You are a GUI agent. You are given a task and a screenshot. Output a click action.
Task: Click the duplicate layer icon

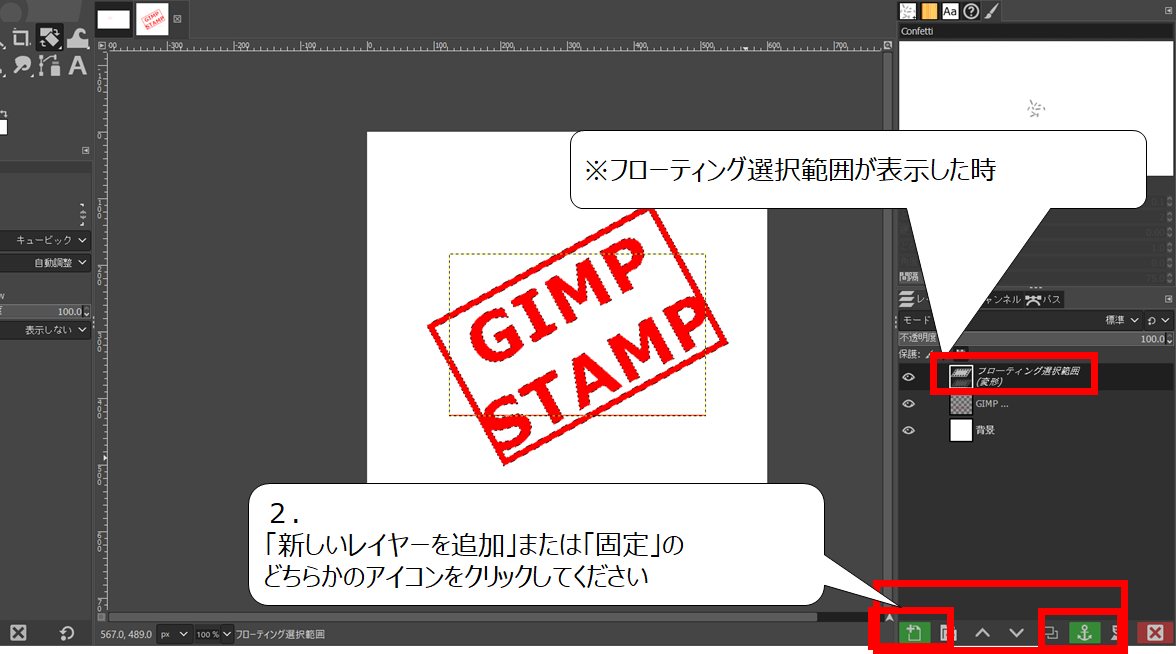tap(1052, 633)
